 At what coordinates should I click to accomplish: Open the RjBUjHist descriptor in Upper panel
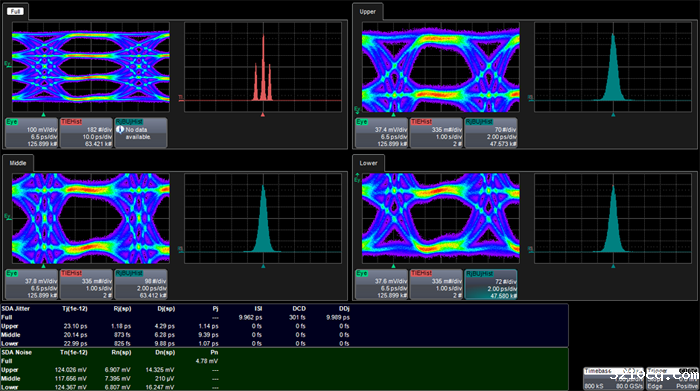(x=491, y=133)
